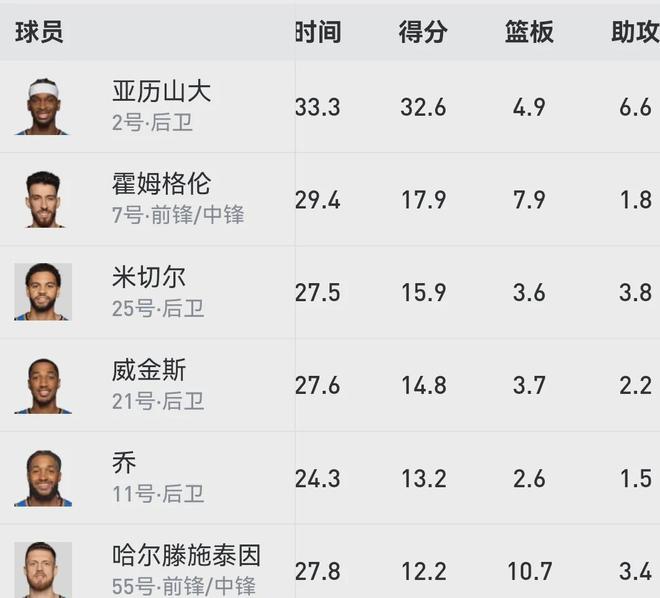Sort by the 篮板 column header

[529, 32]
